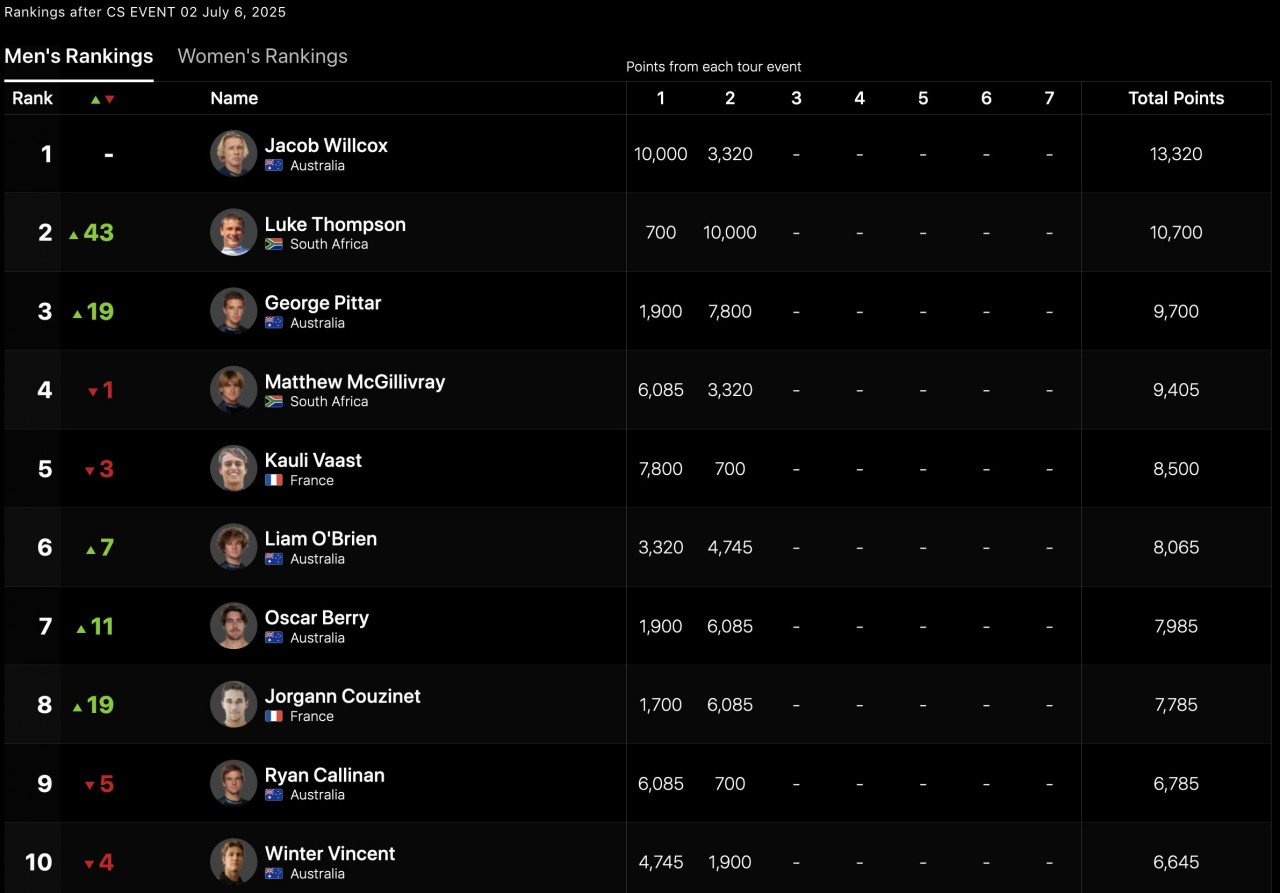Viewport: 1280px width, 893px height.
Task: Click Ryan Callinan's avatar
Action: coord(234,783)
